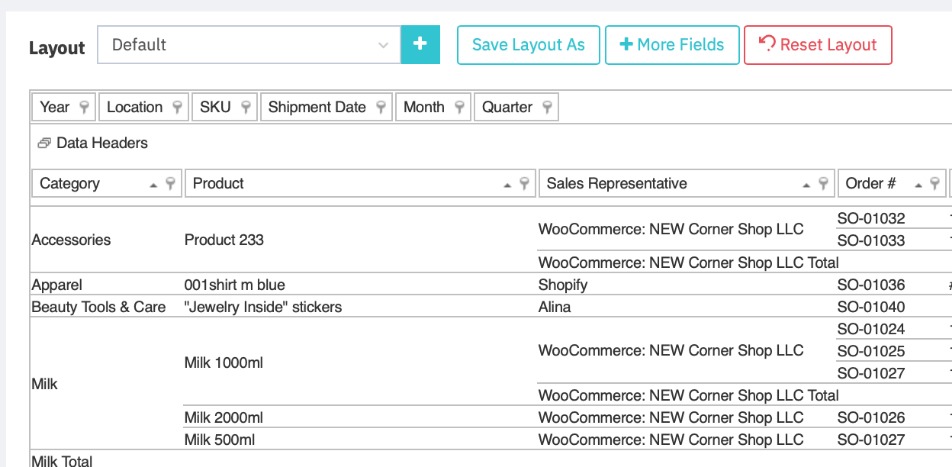
Task: Click the Save Layout As button
Action: pos(528,45)
